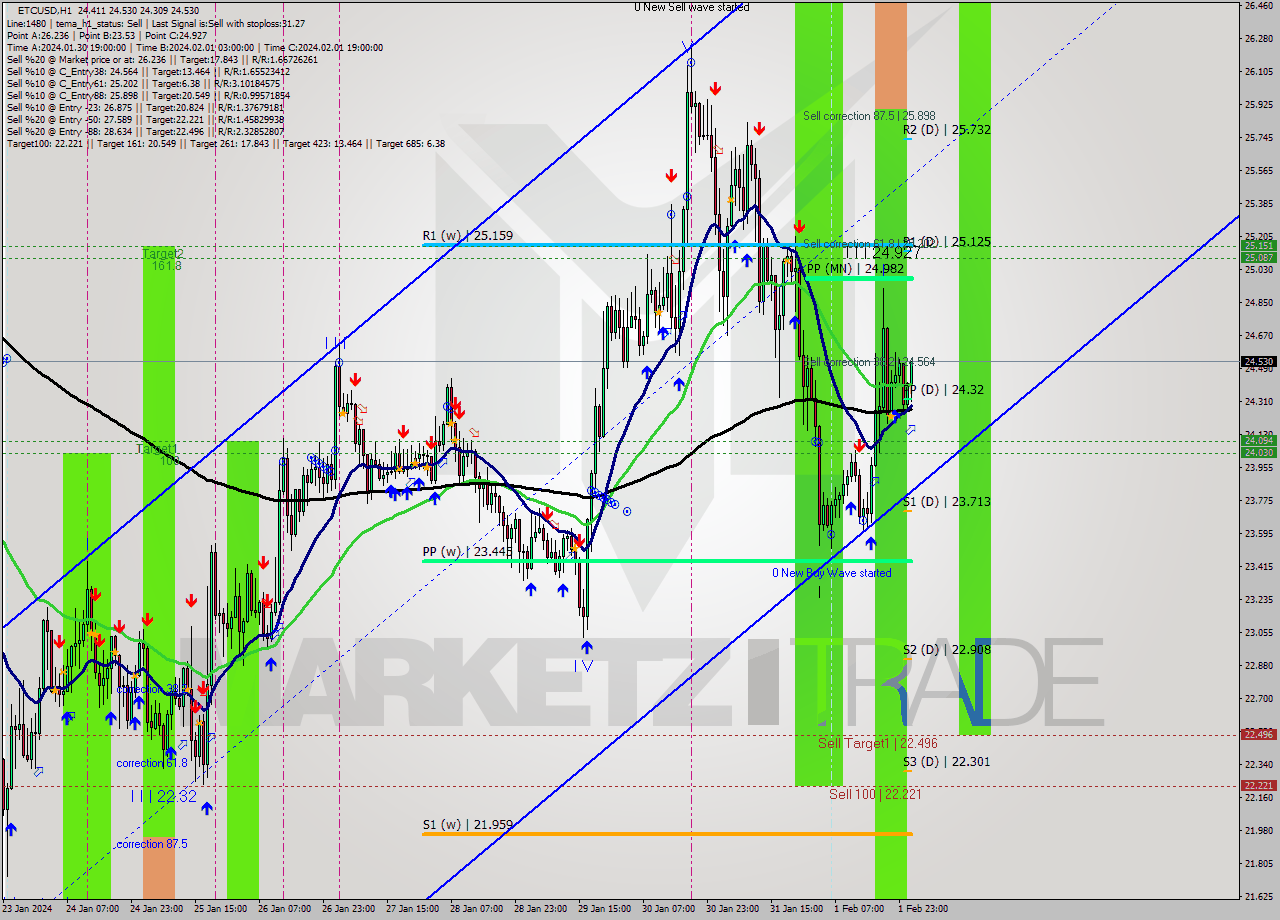Click the '0 New Buy Wave started' annotation

831,573
